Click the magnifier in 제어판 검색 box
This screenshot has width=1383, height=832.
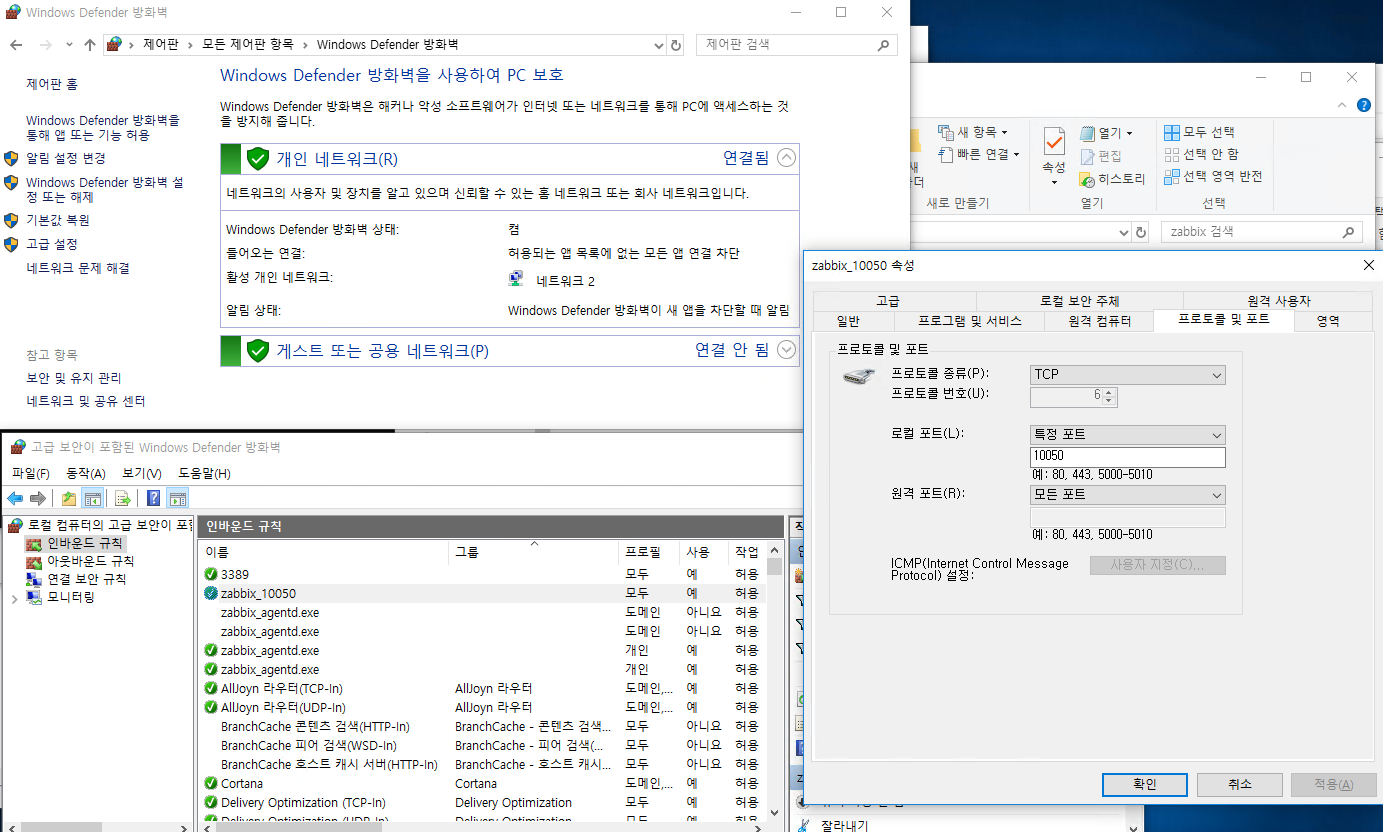883,45
